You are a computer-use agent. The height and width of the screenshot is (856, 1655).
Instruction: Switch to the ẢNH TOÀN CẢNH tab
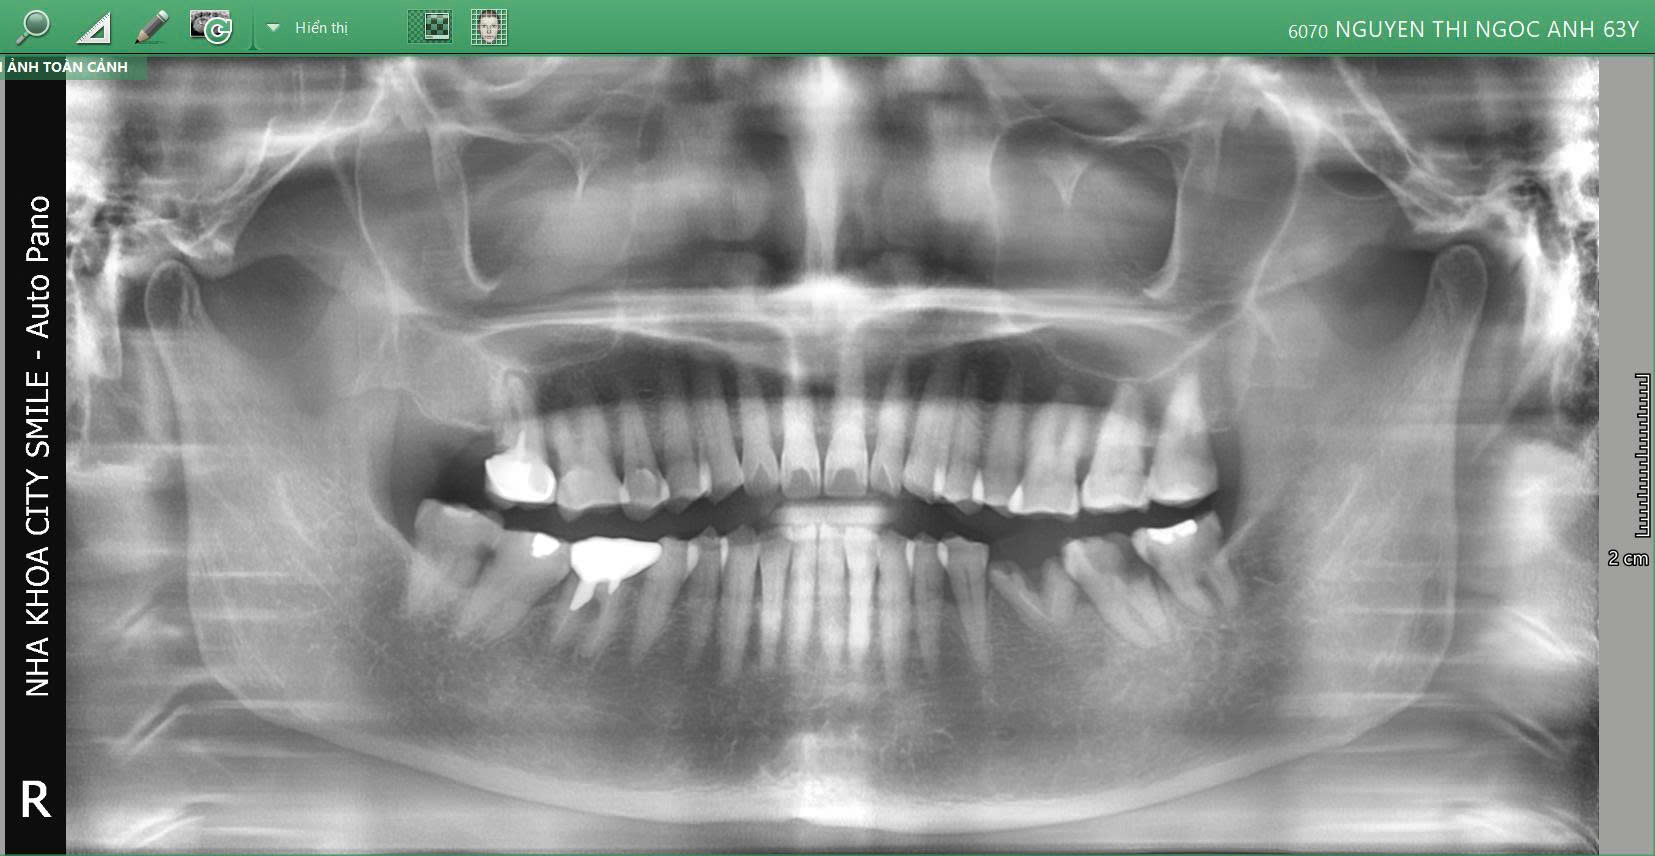68,67
